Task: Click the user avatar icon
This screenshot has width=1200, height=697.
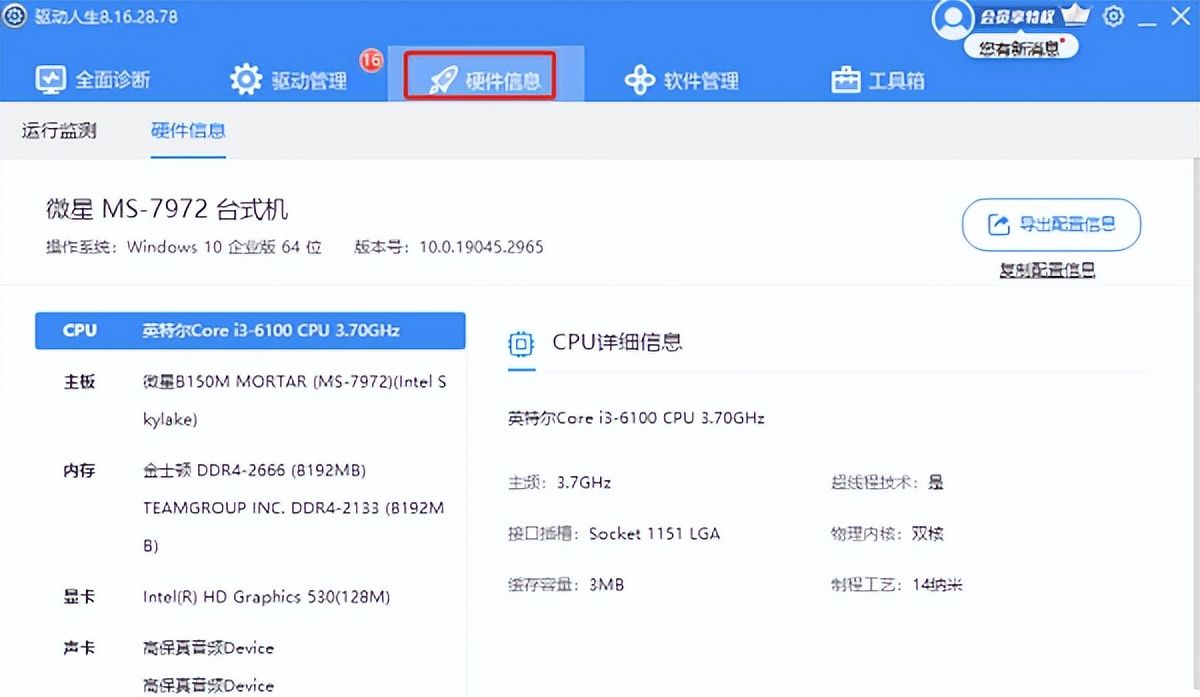Action: click(x=952, y=20)
